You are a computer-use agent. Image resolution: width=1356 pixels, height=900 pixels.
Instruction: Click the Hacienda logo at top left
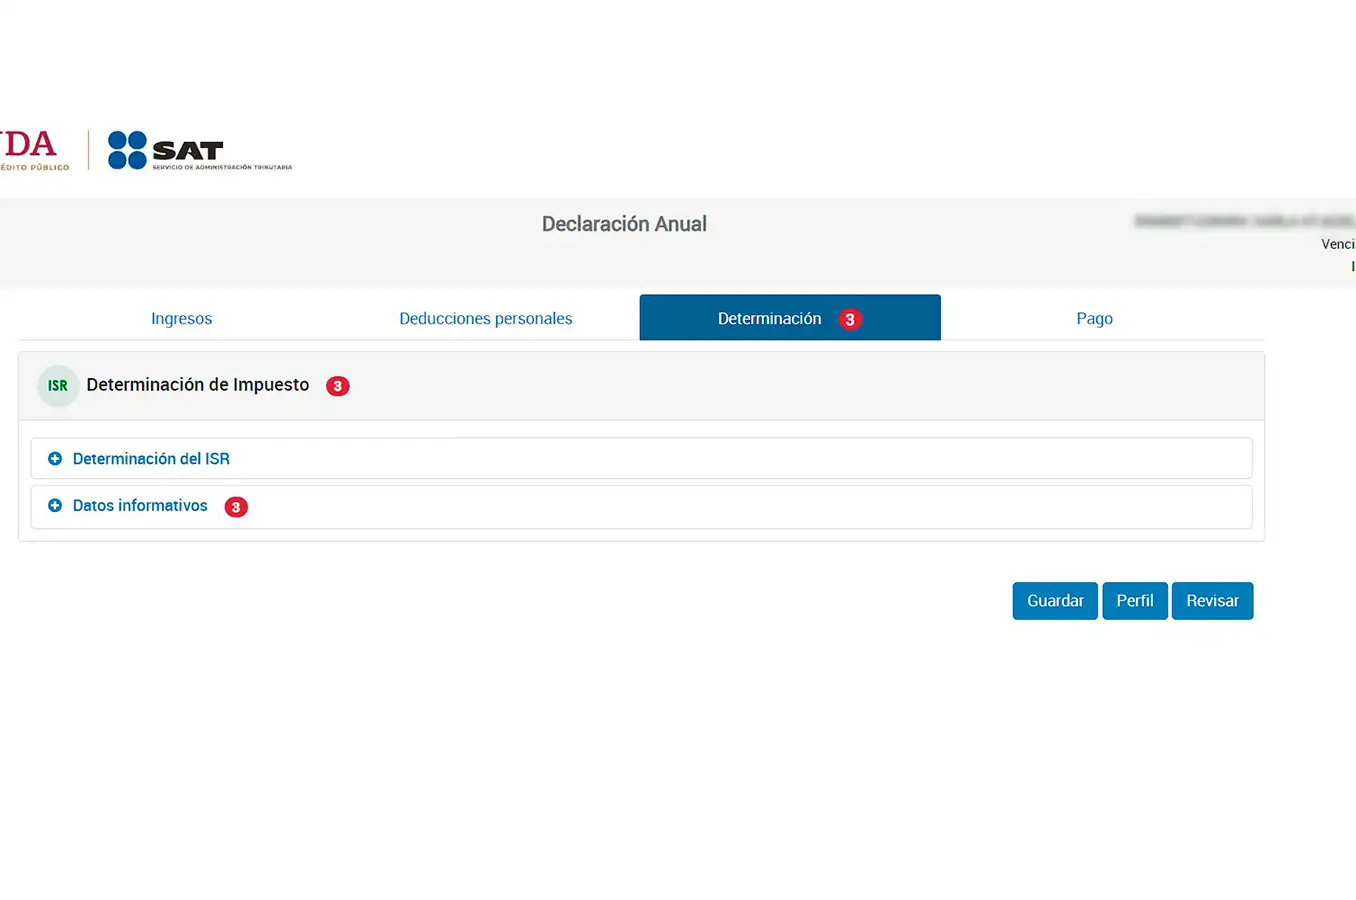32,150
